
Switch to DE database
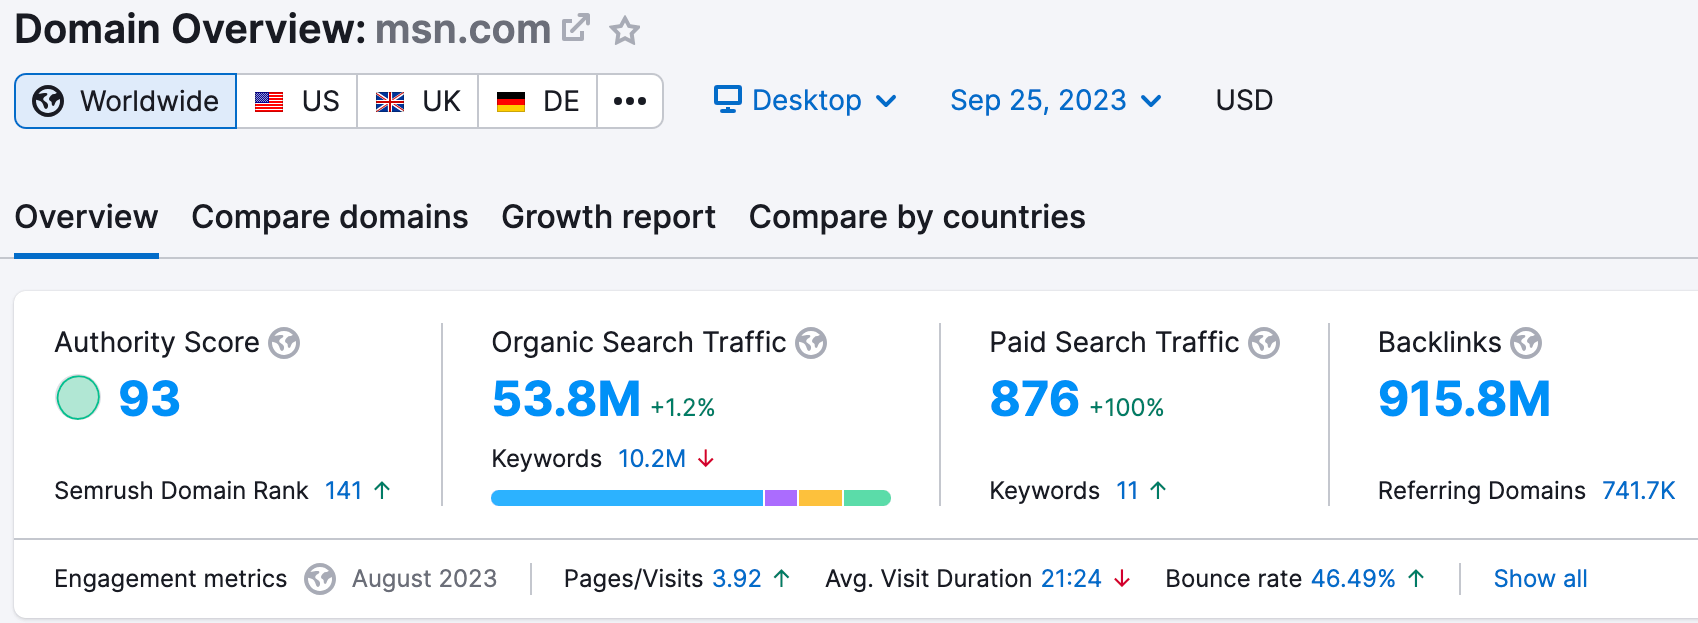[538, 101]
